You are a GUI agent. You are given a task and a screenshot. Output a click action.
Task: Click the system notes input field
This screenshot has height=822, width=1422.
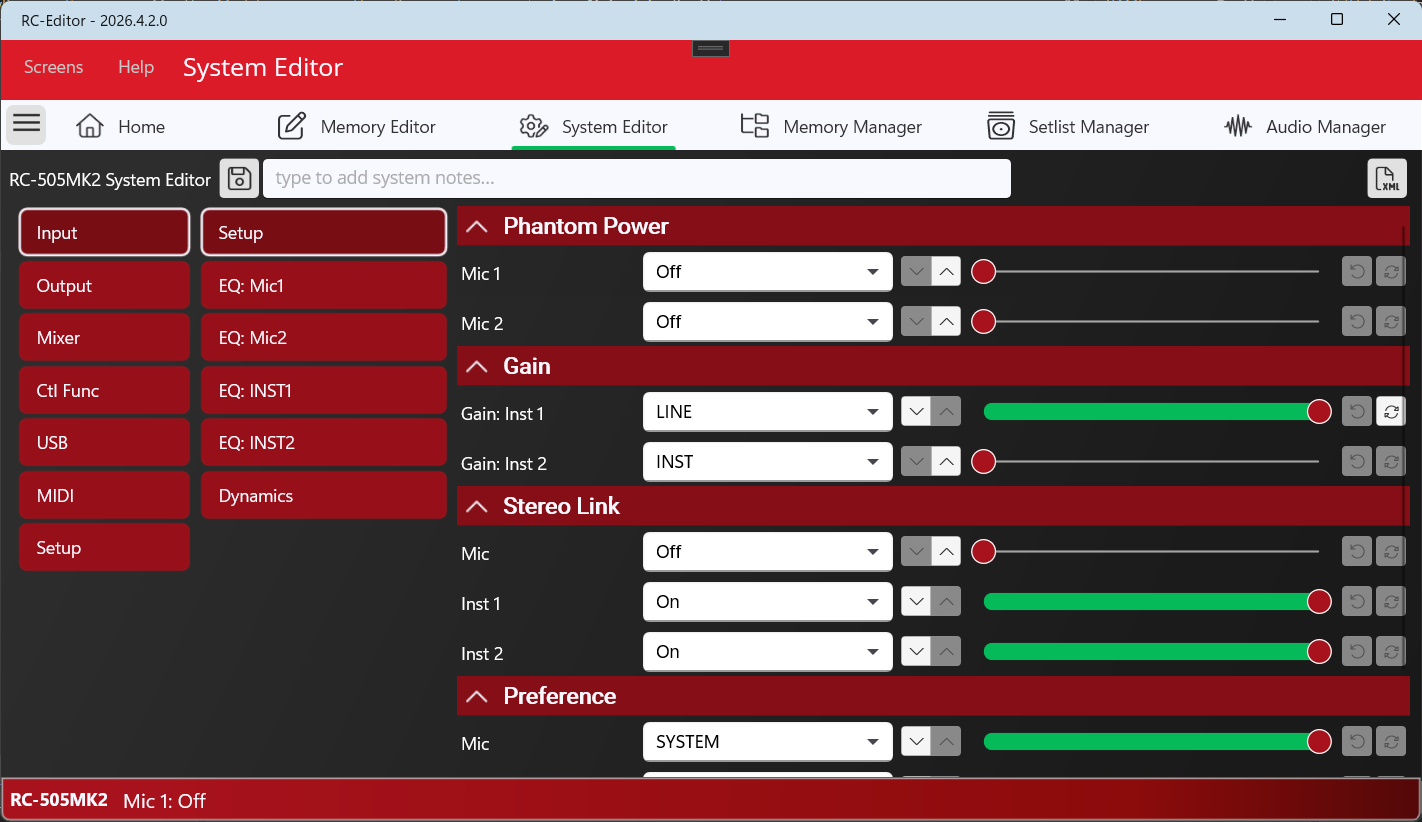click(x=637, y=179)
